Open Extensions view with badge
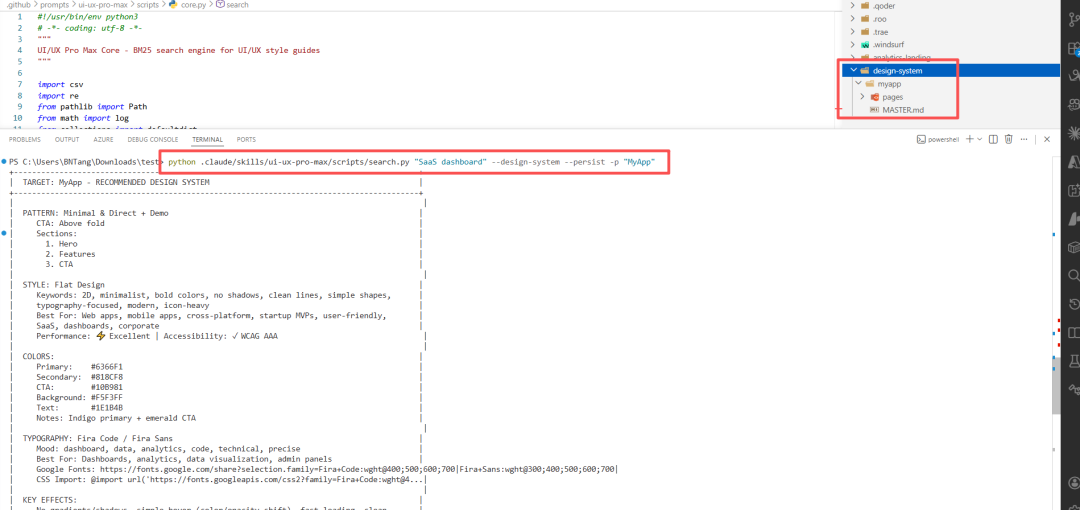Viewport: 1080px width, 510px height. click(x=1073, y=48)
